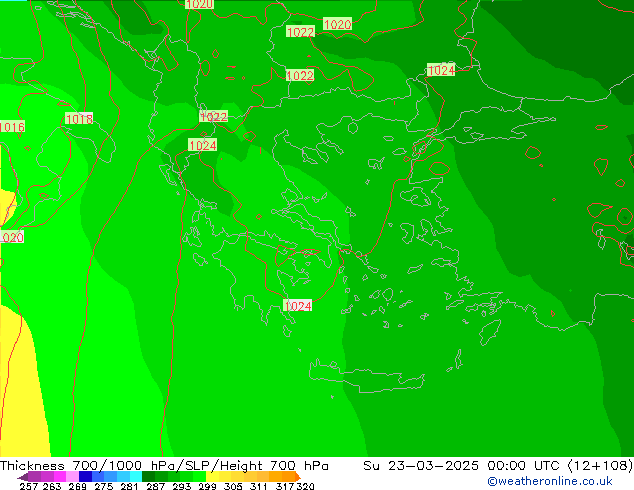Select the 299 legend value
This screenshot has height=490, width=634.
[207, 486]
